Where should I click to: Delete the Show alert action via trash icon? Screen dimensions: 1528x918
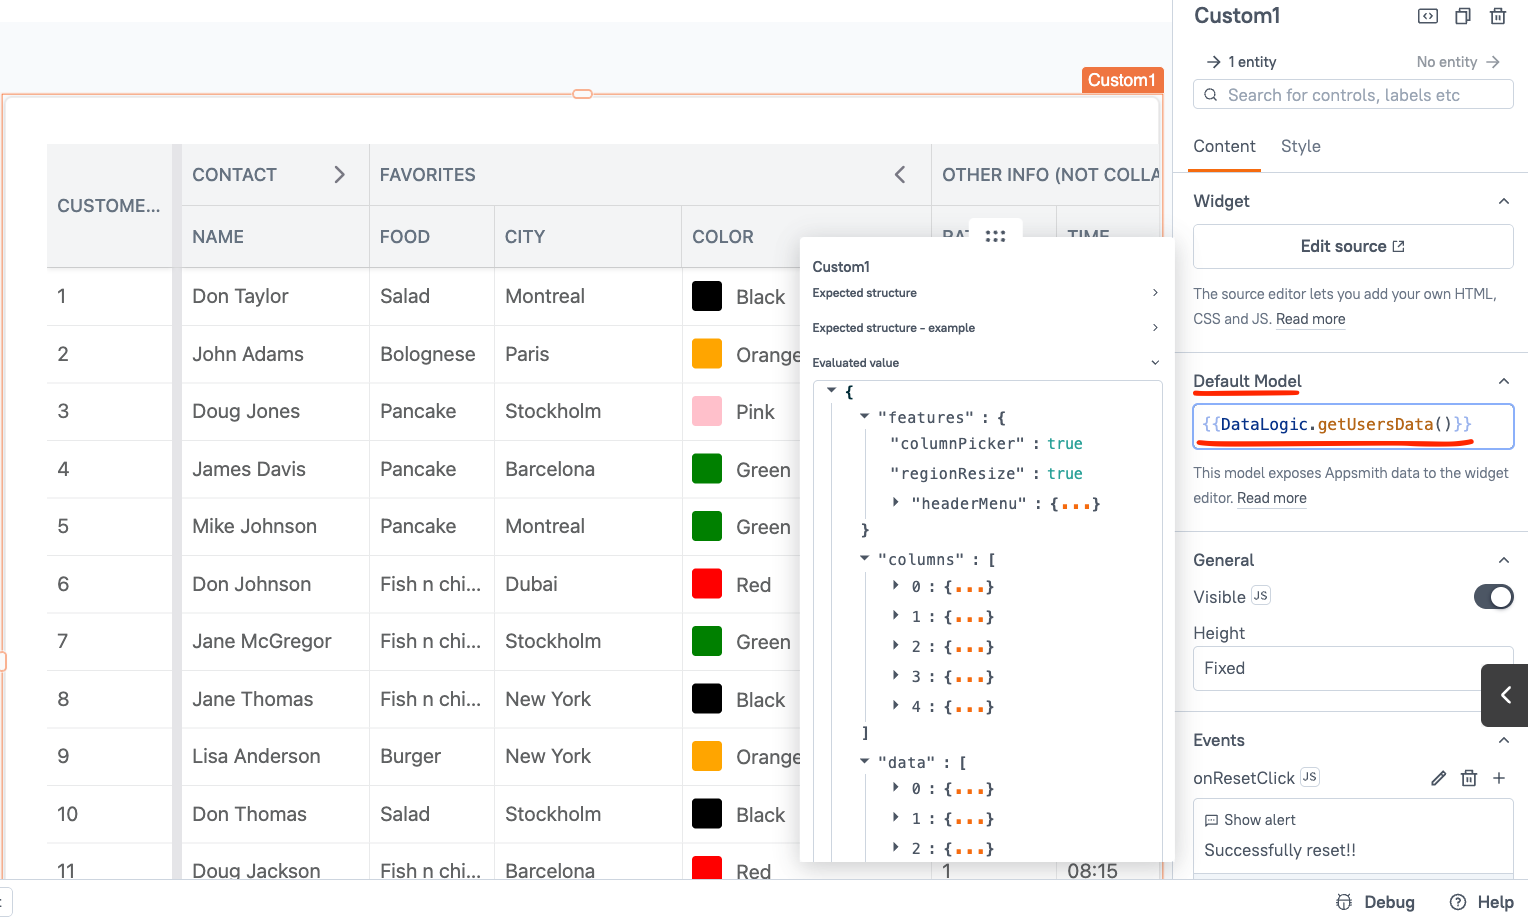coord(1469,777)
